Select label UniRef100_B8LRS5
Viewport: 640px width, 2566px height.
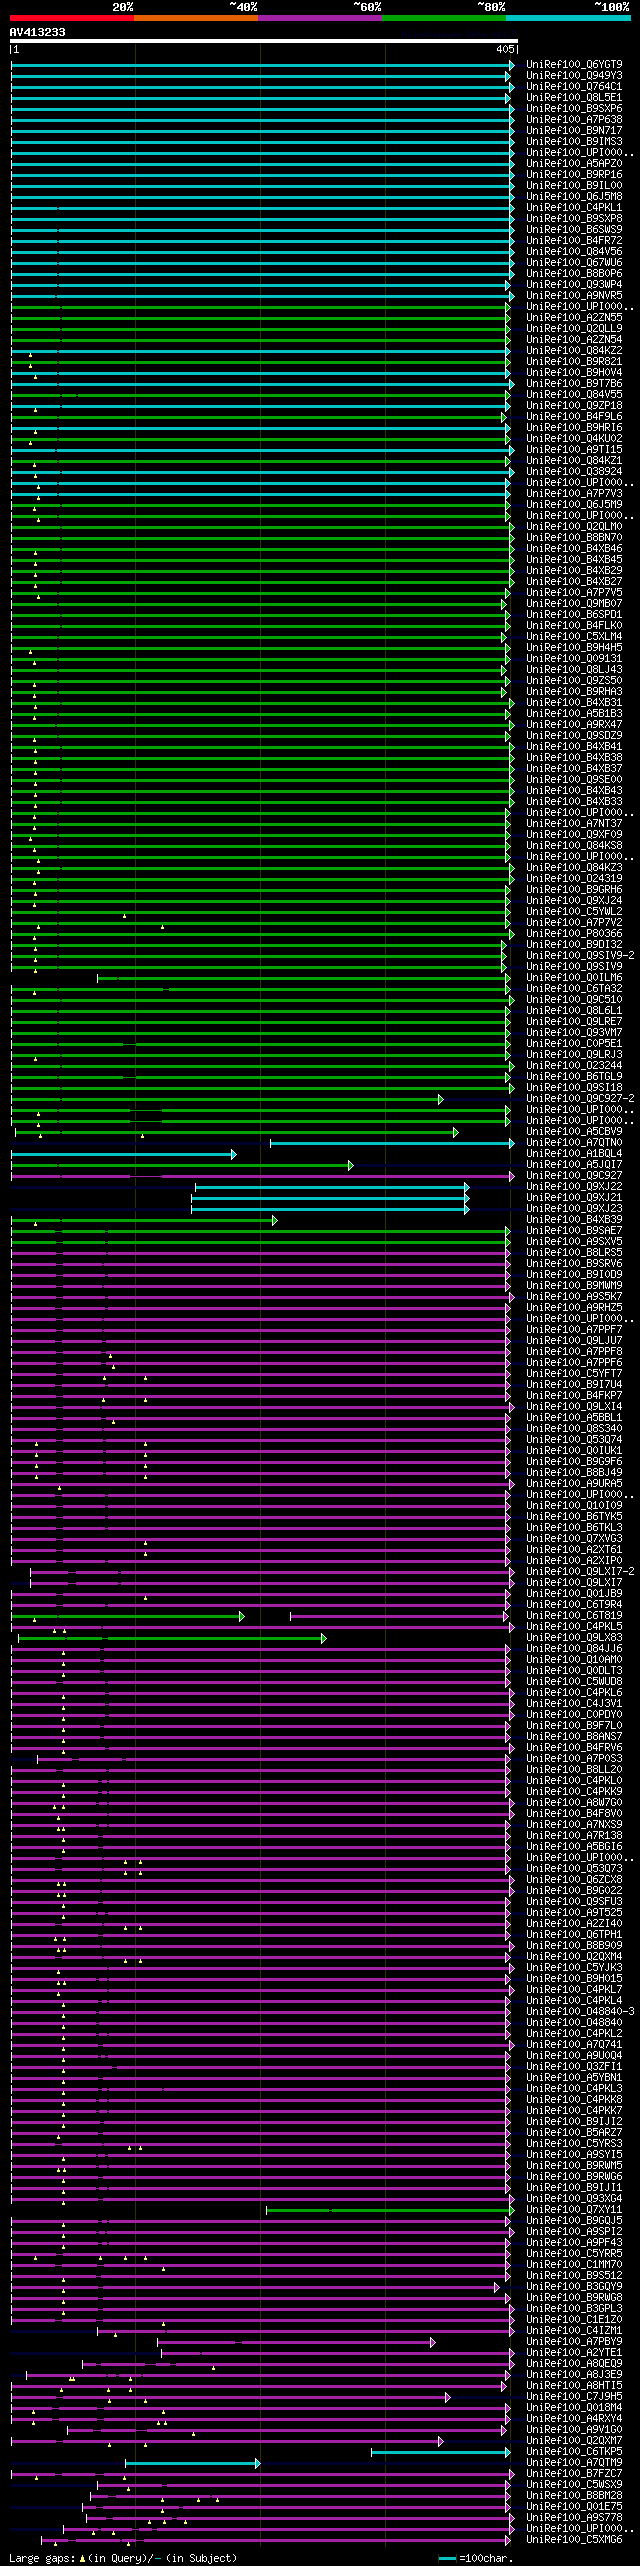(x=574, y=1253)
